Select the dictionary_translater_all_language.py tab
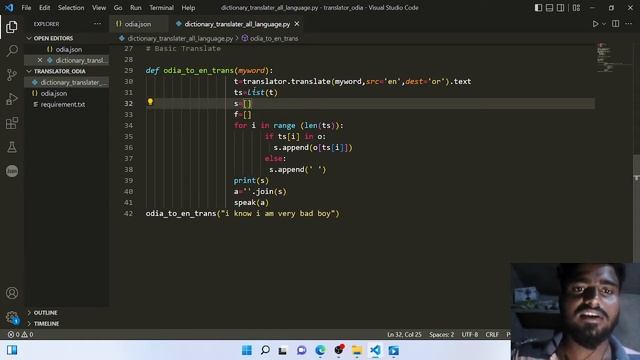640x360 pixels. click(237, 24)
